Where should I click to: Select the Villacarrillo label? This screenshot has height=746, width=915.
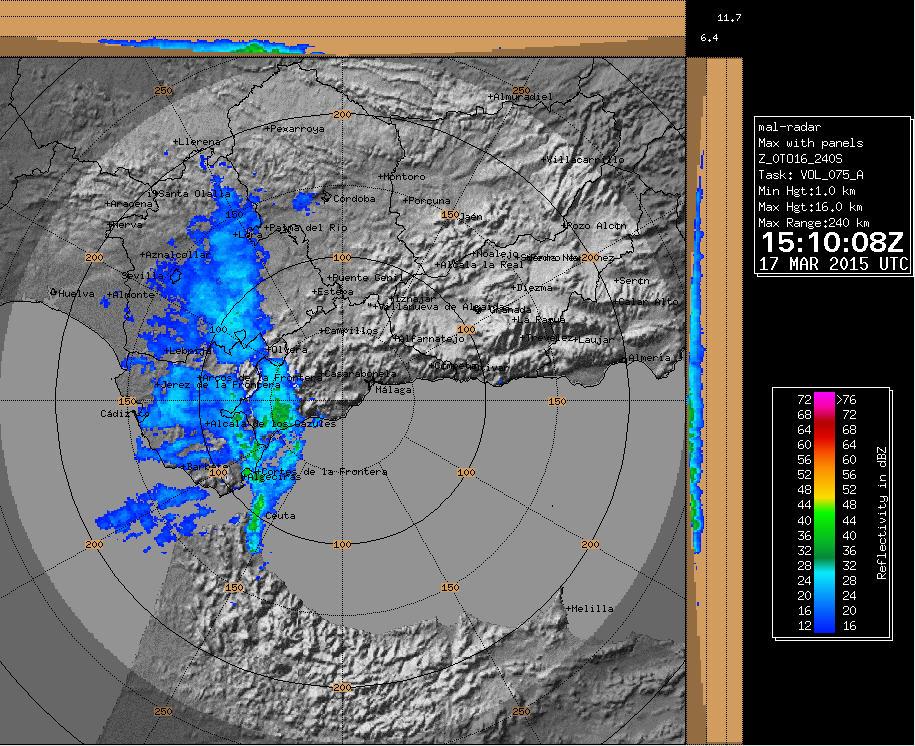(584, 159)
